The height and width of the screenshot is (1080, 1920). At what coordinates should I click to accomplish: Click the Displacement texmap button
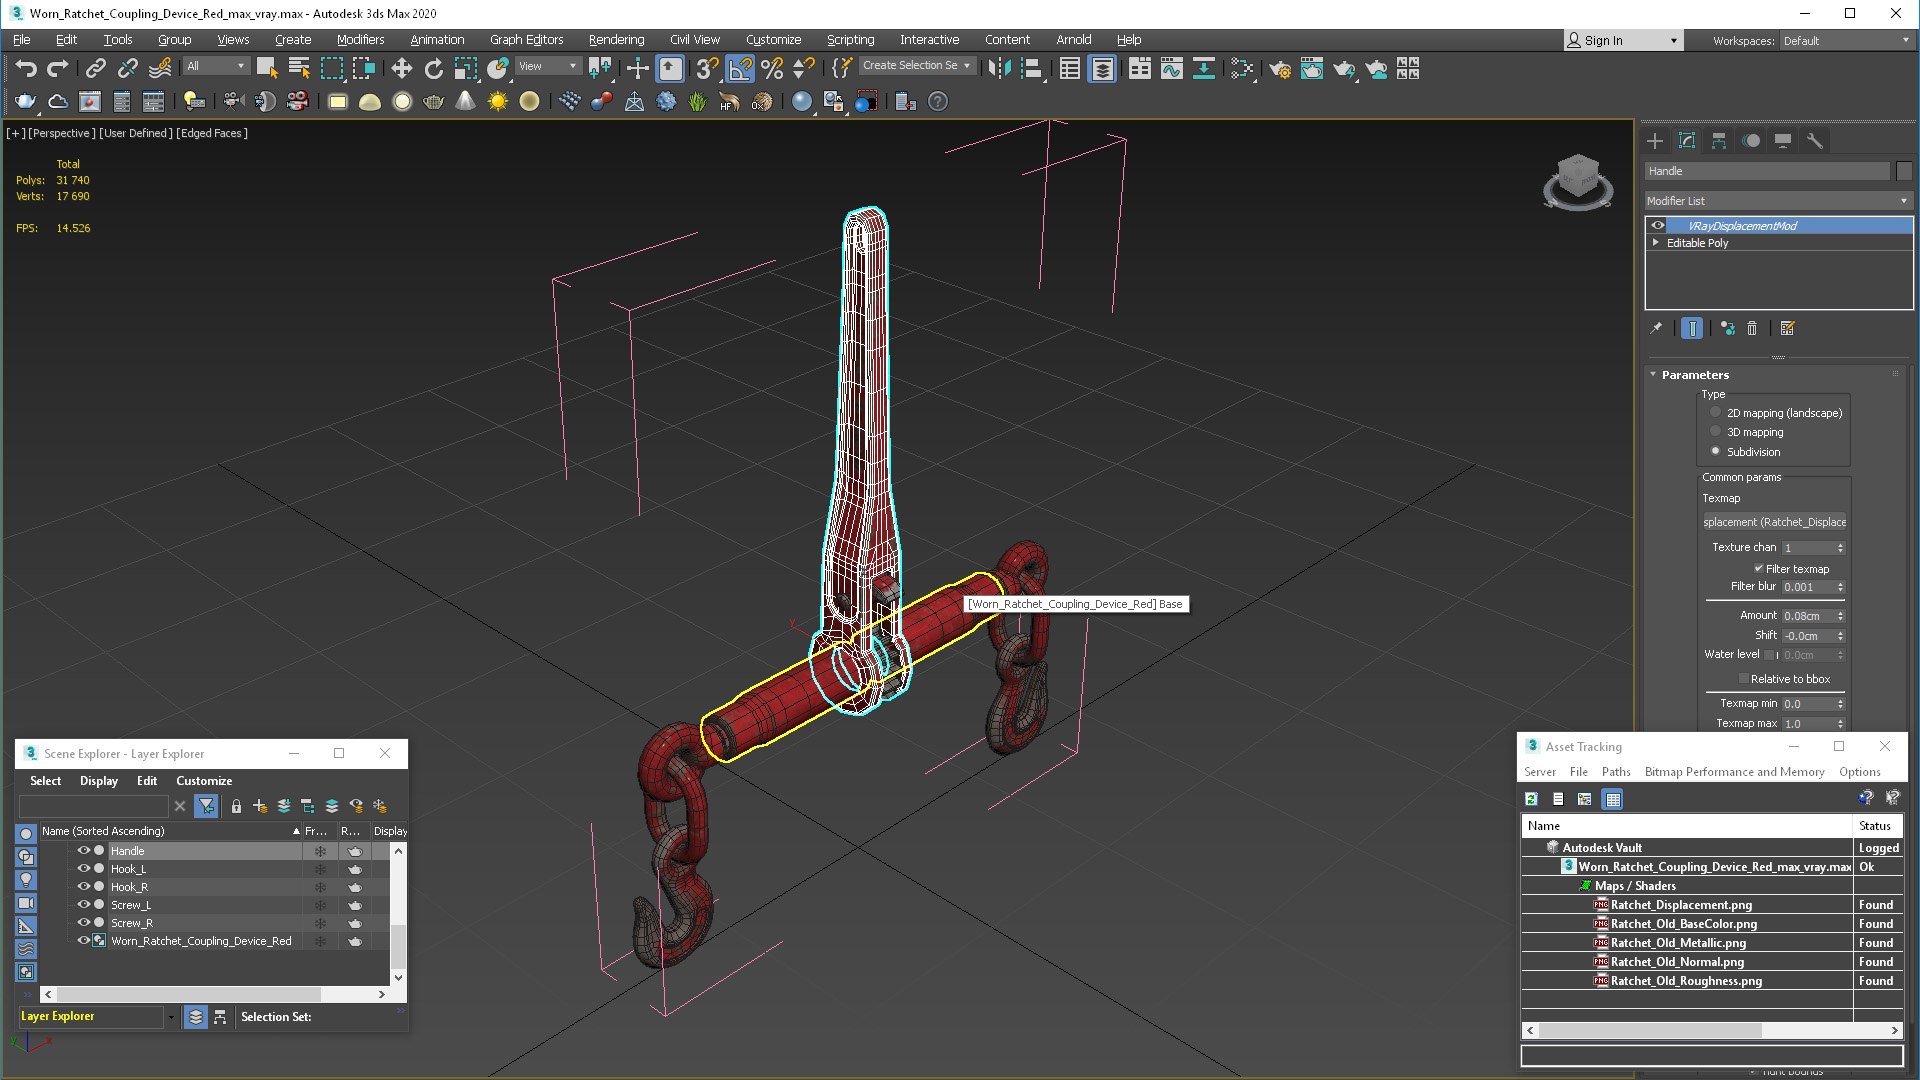pyautogui.click(x=1774, y=522)
